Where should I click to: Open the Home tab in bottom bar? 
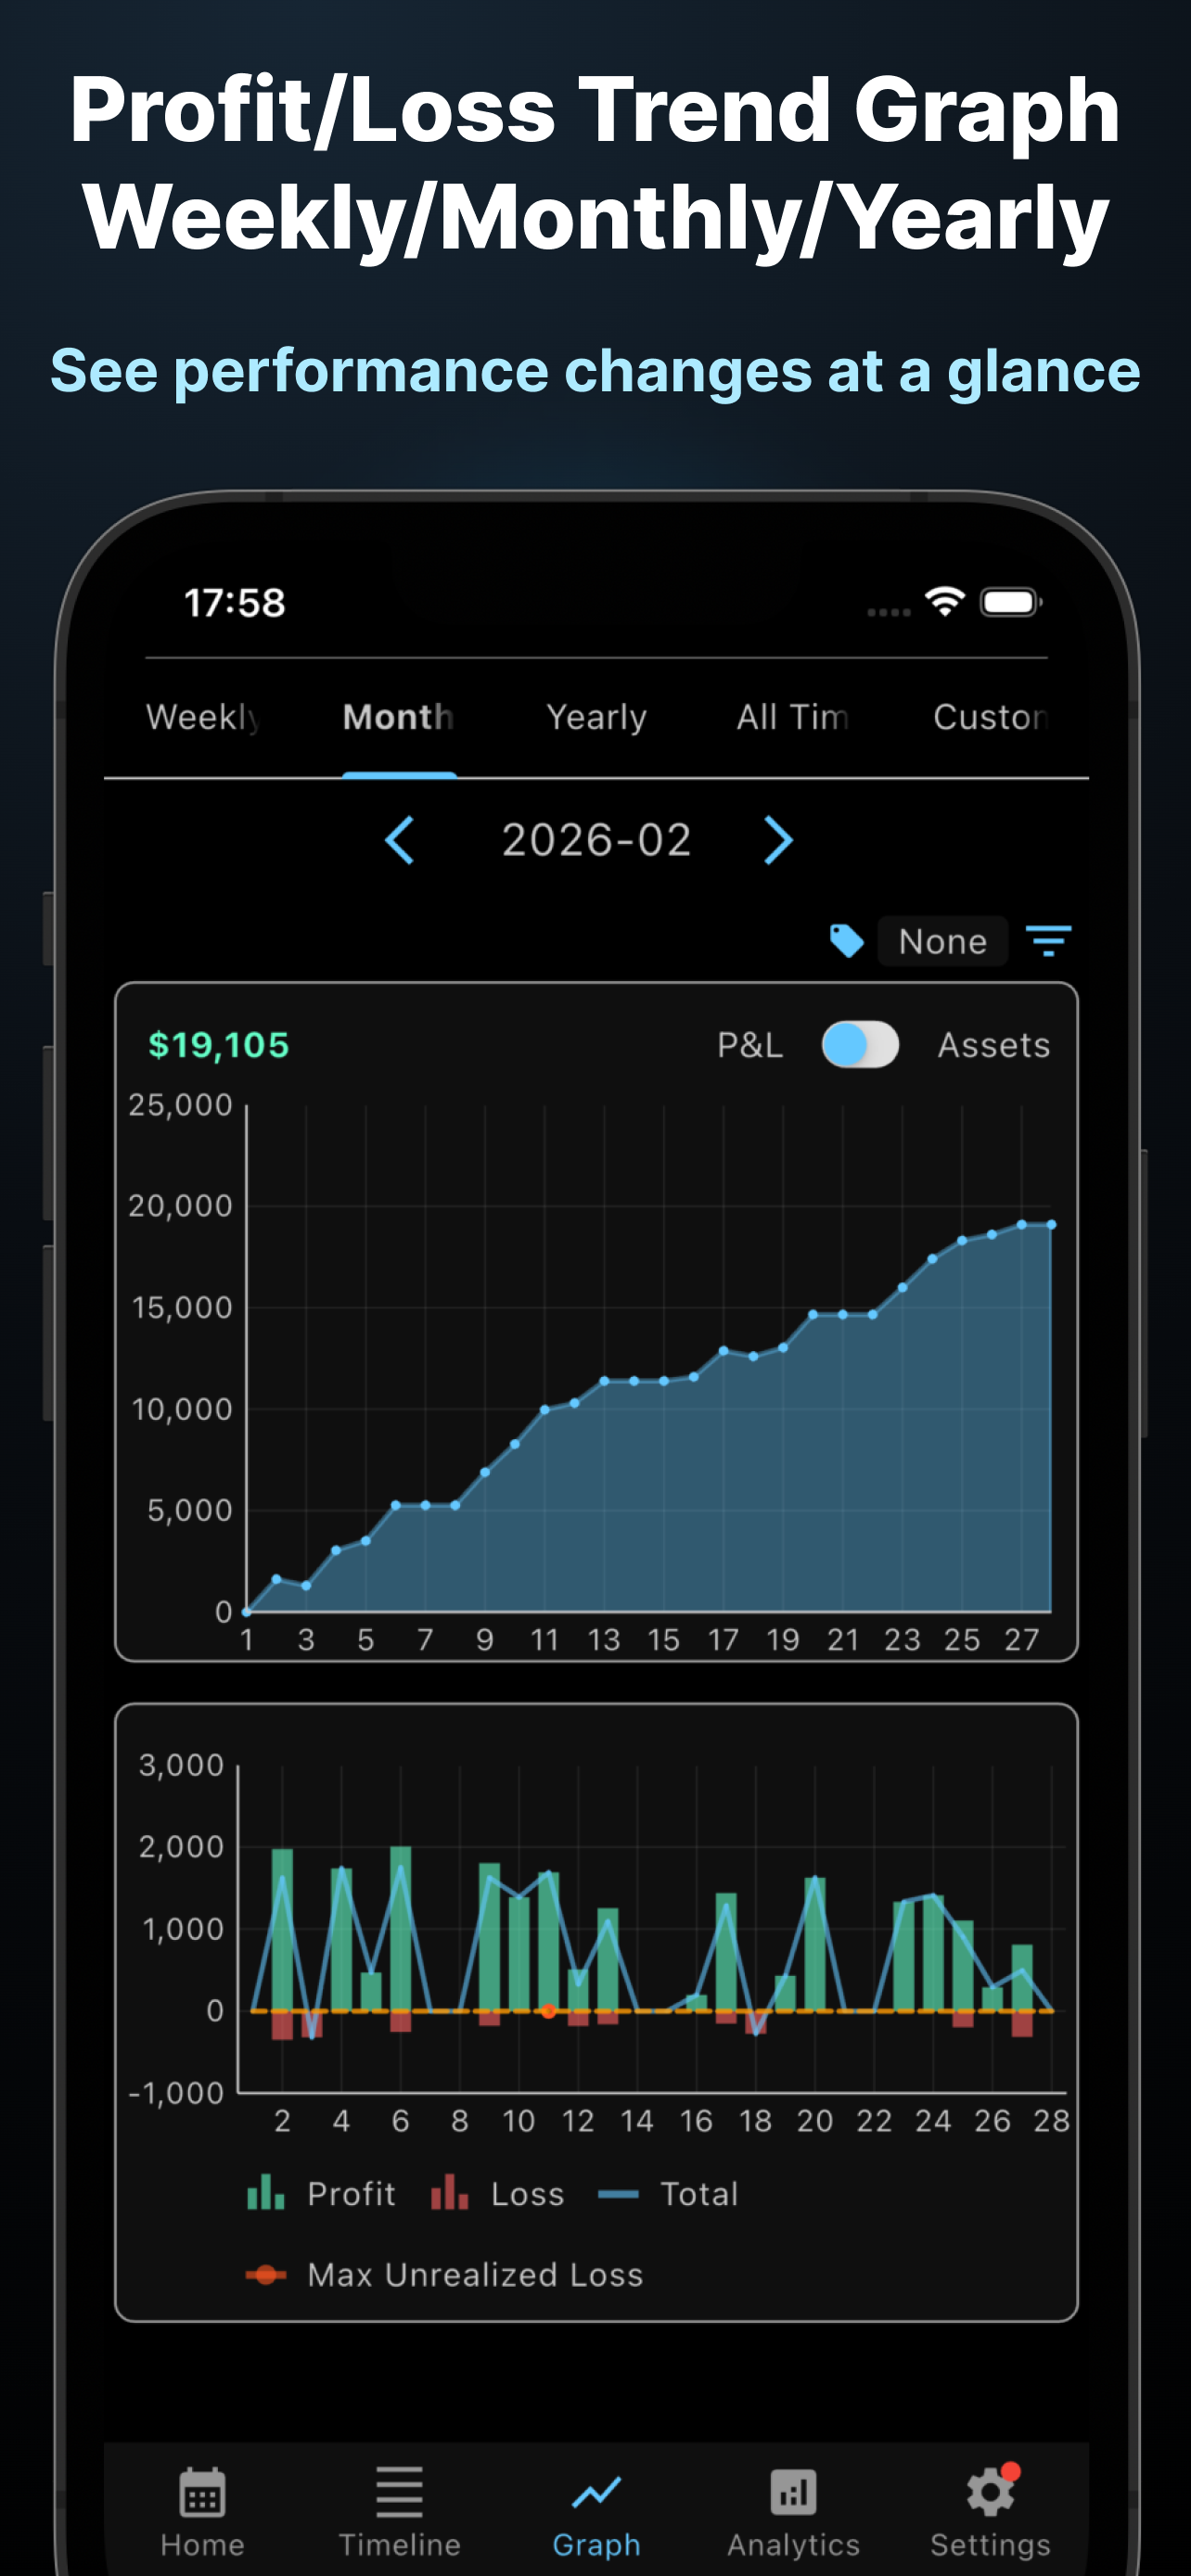click(202, 2512)
